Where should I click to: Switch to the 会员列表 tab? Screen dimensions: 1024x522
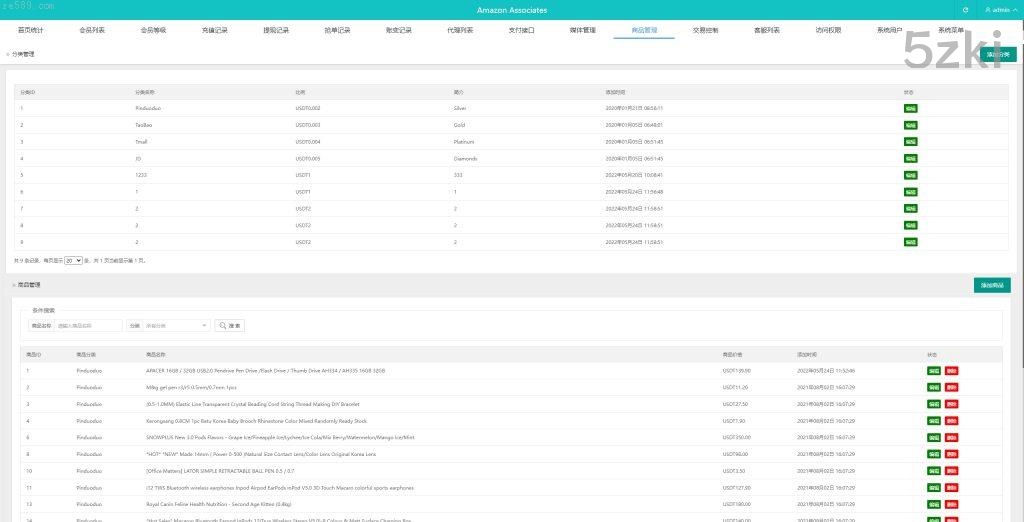click(x=92, y=31)
